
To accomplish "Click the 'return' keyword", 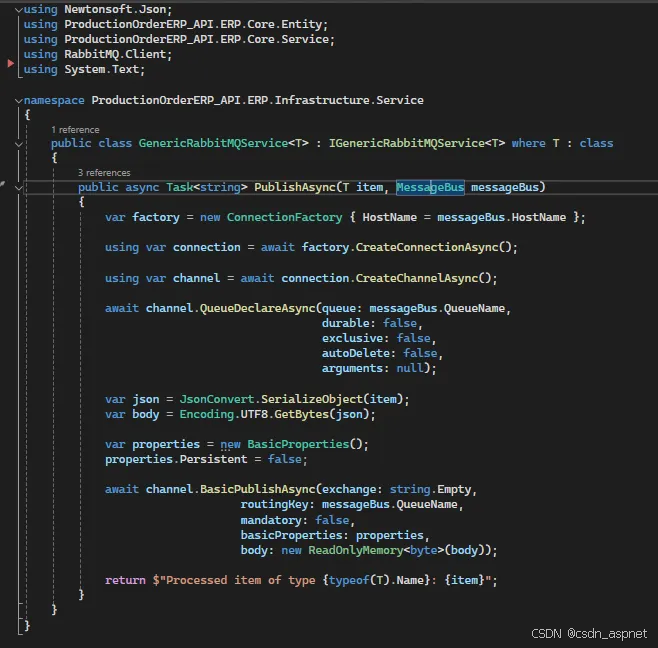I will click(125, 580).
